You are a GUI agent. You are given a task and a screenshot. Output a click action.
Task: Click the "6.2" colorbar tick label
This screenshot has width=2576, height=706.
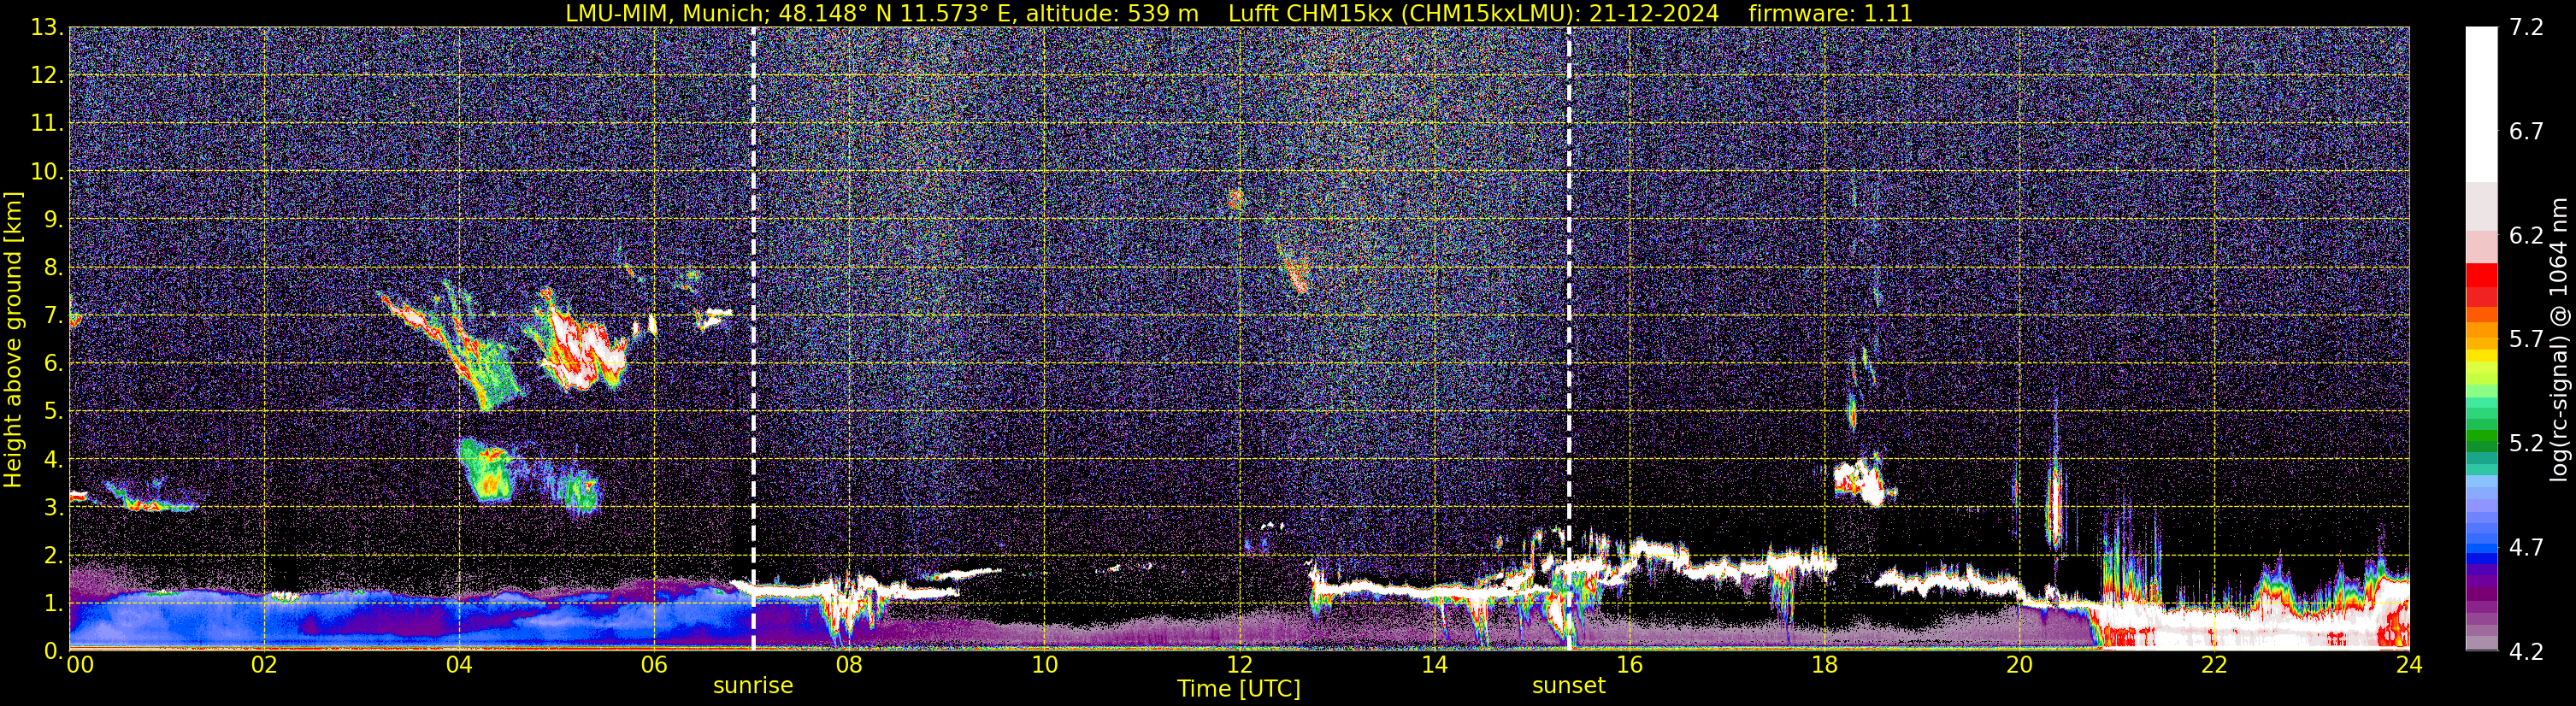click(x=2526, y=235)
